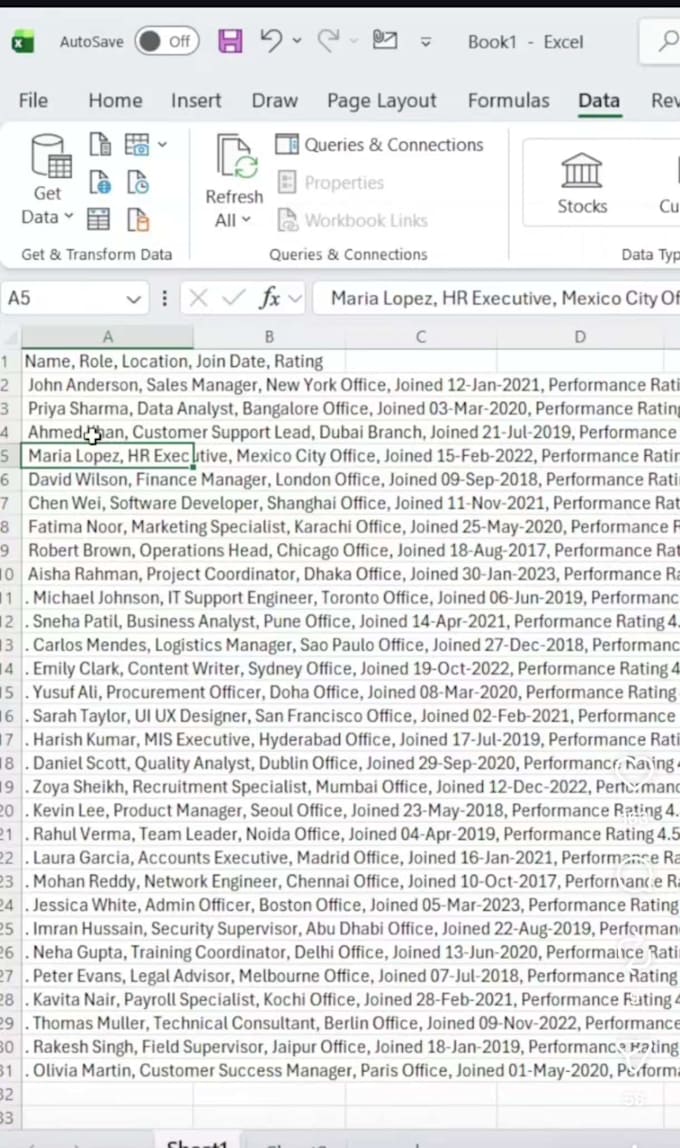Click the From Web icon
Viewport: 680px width, 1148px height.
point(100,182)
